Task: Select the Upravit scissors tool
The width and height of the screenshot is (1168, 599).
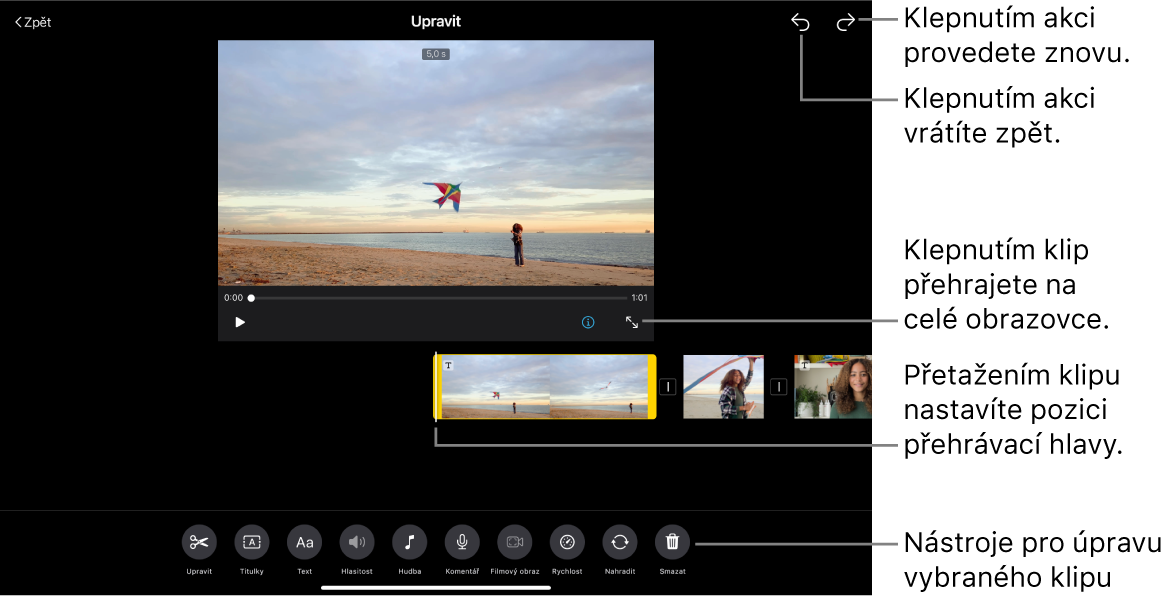Action: pyautogui.click(x=199, y=542)
